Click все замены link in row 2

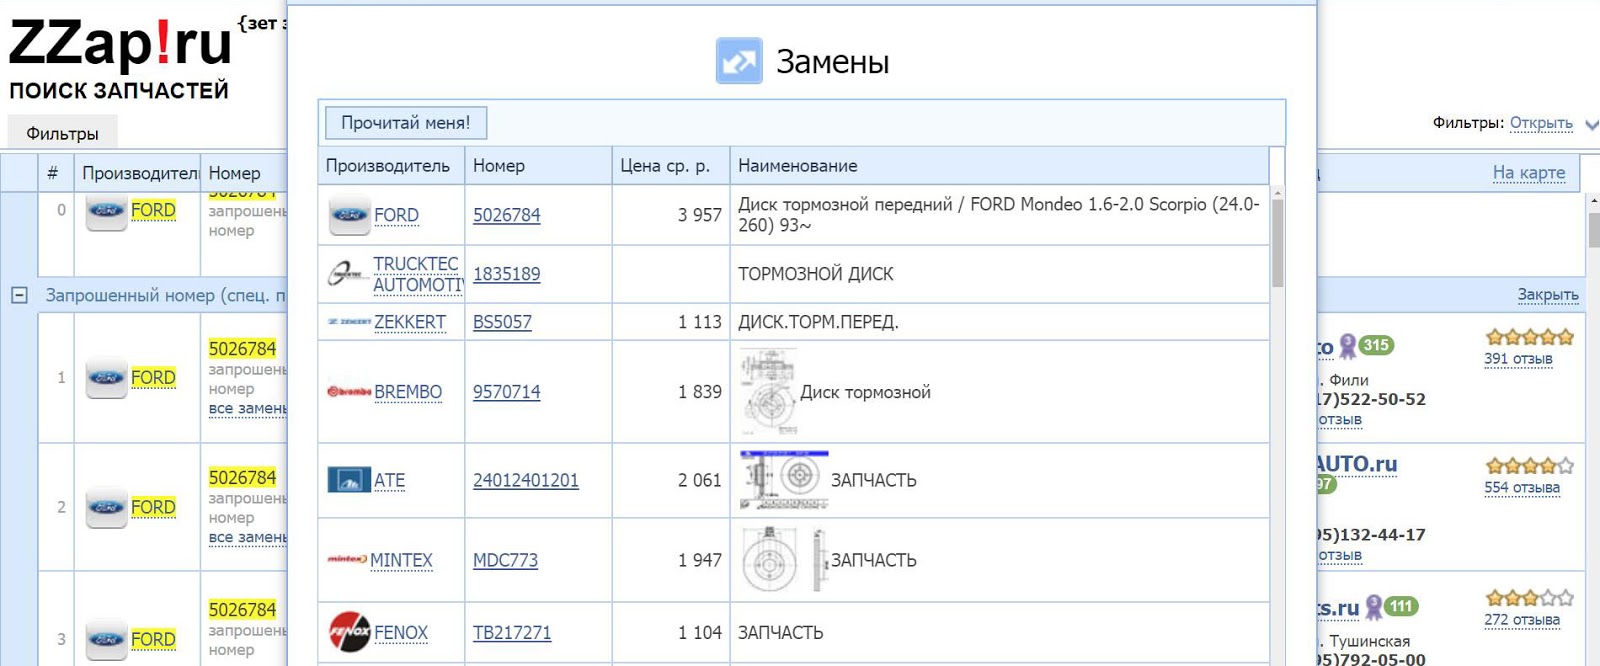click(248, 537)
